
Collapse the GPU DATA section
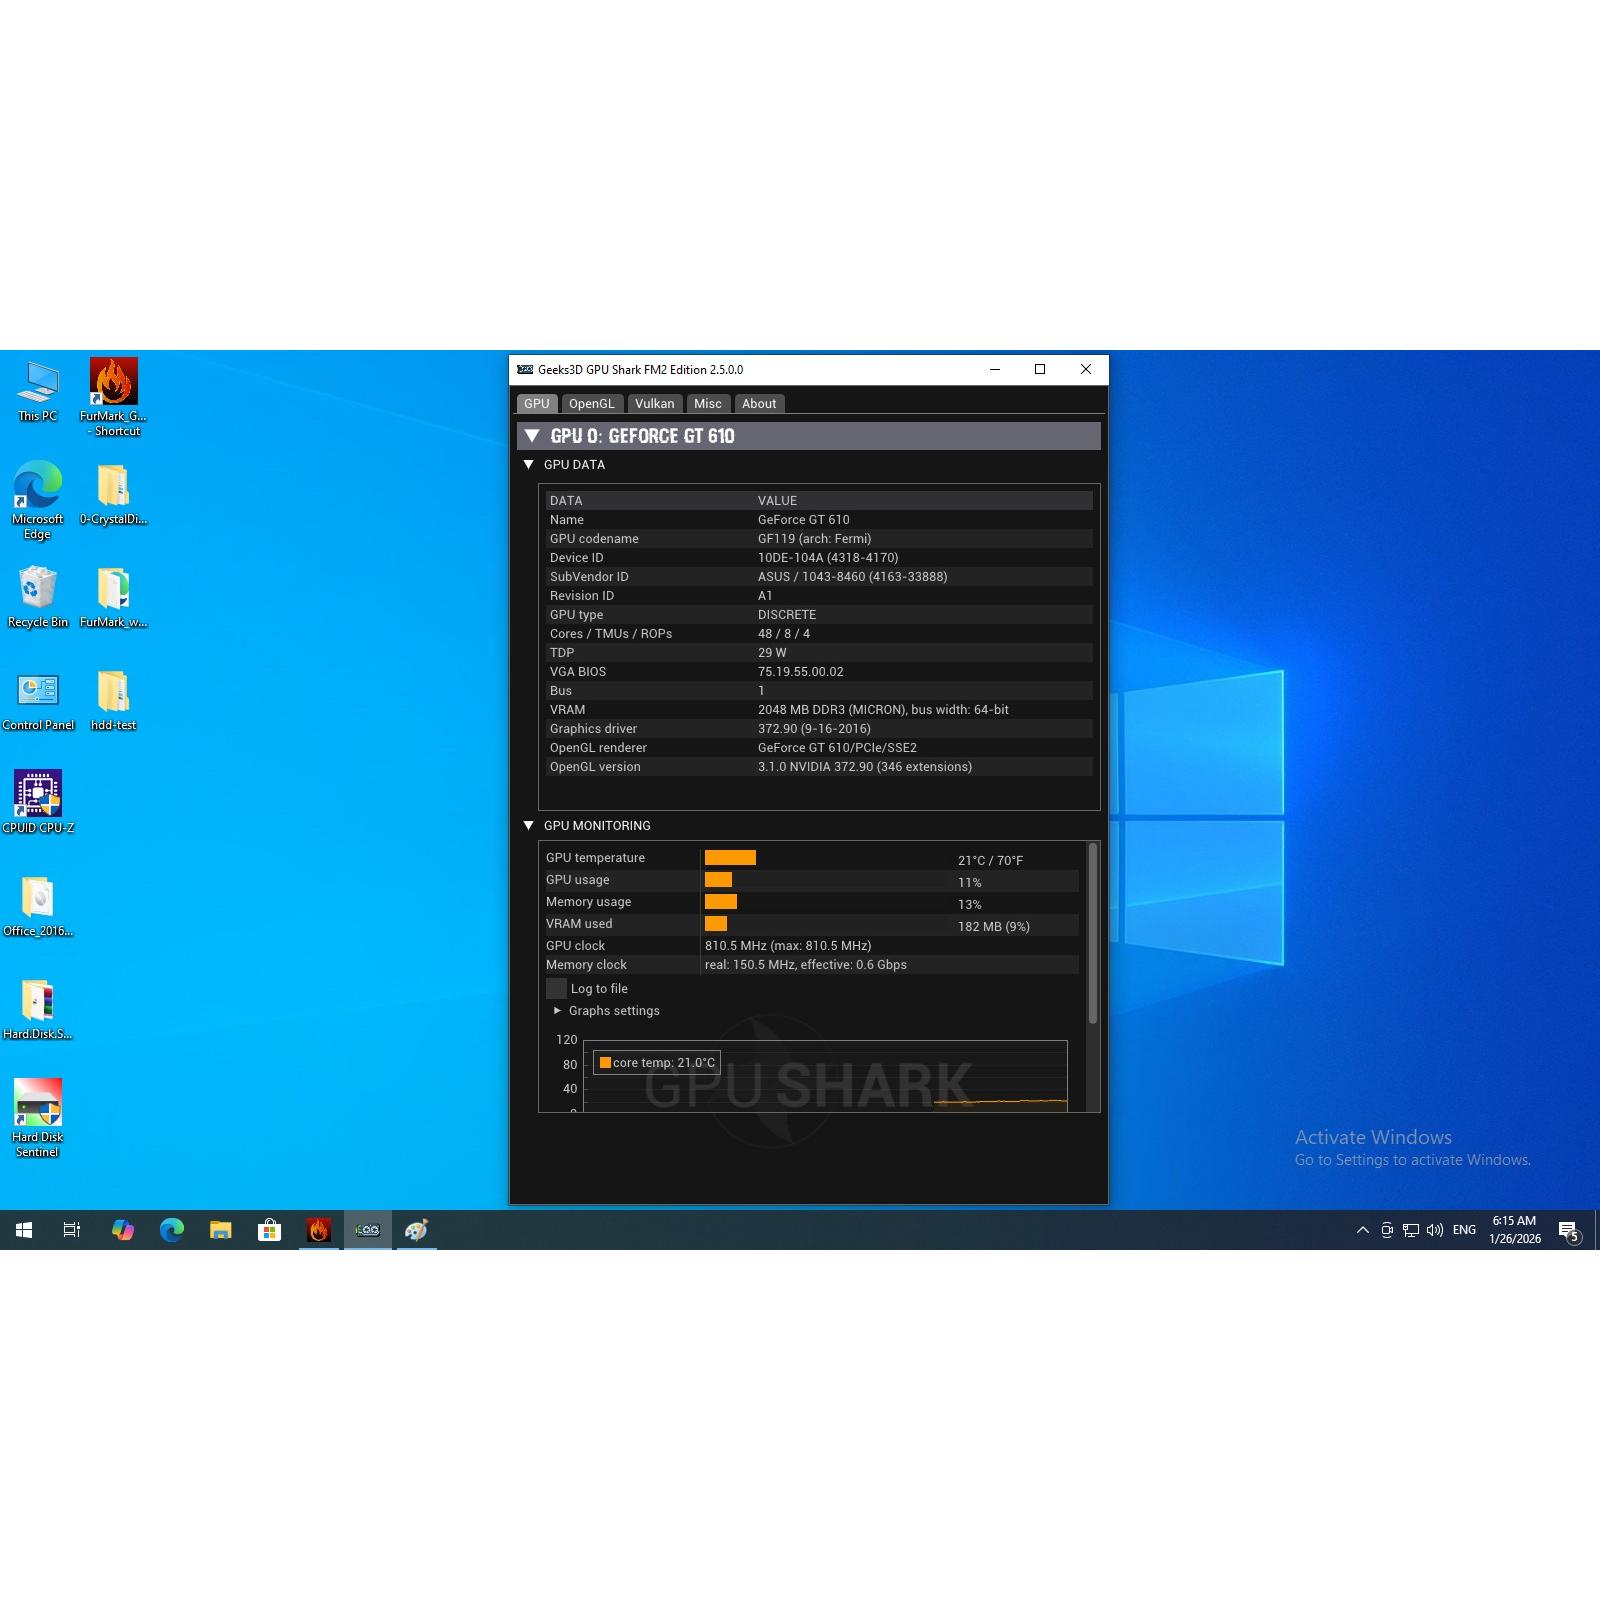coord(529,465)
